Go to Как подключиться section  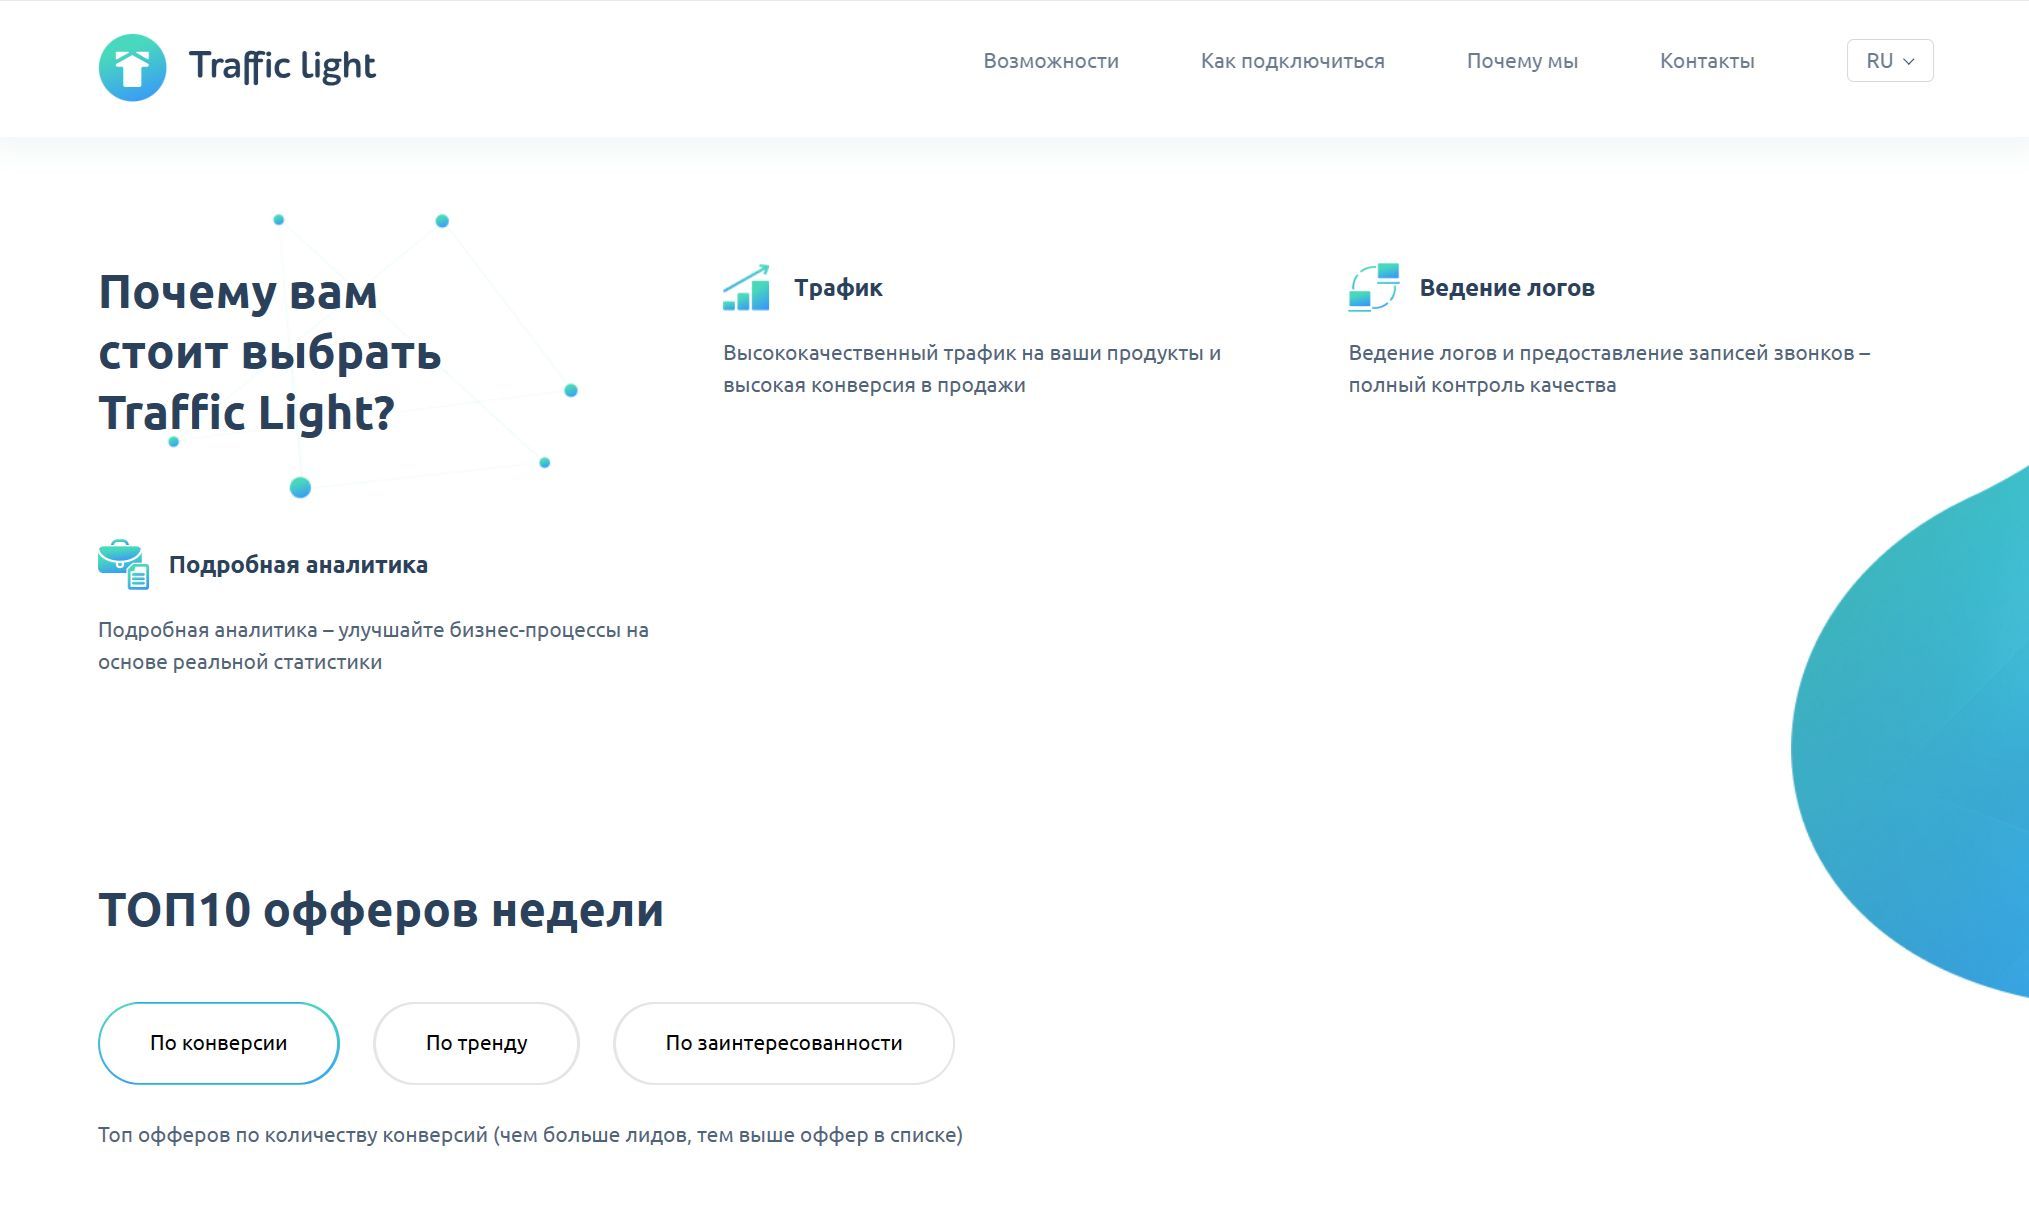coord(1292,61)
